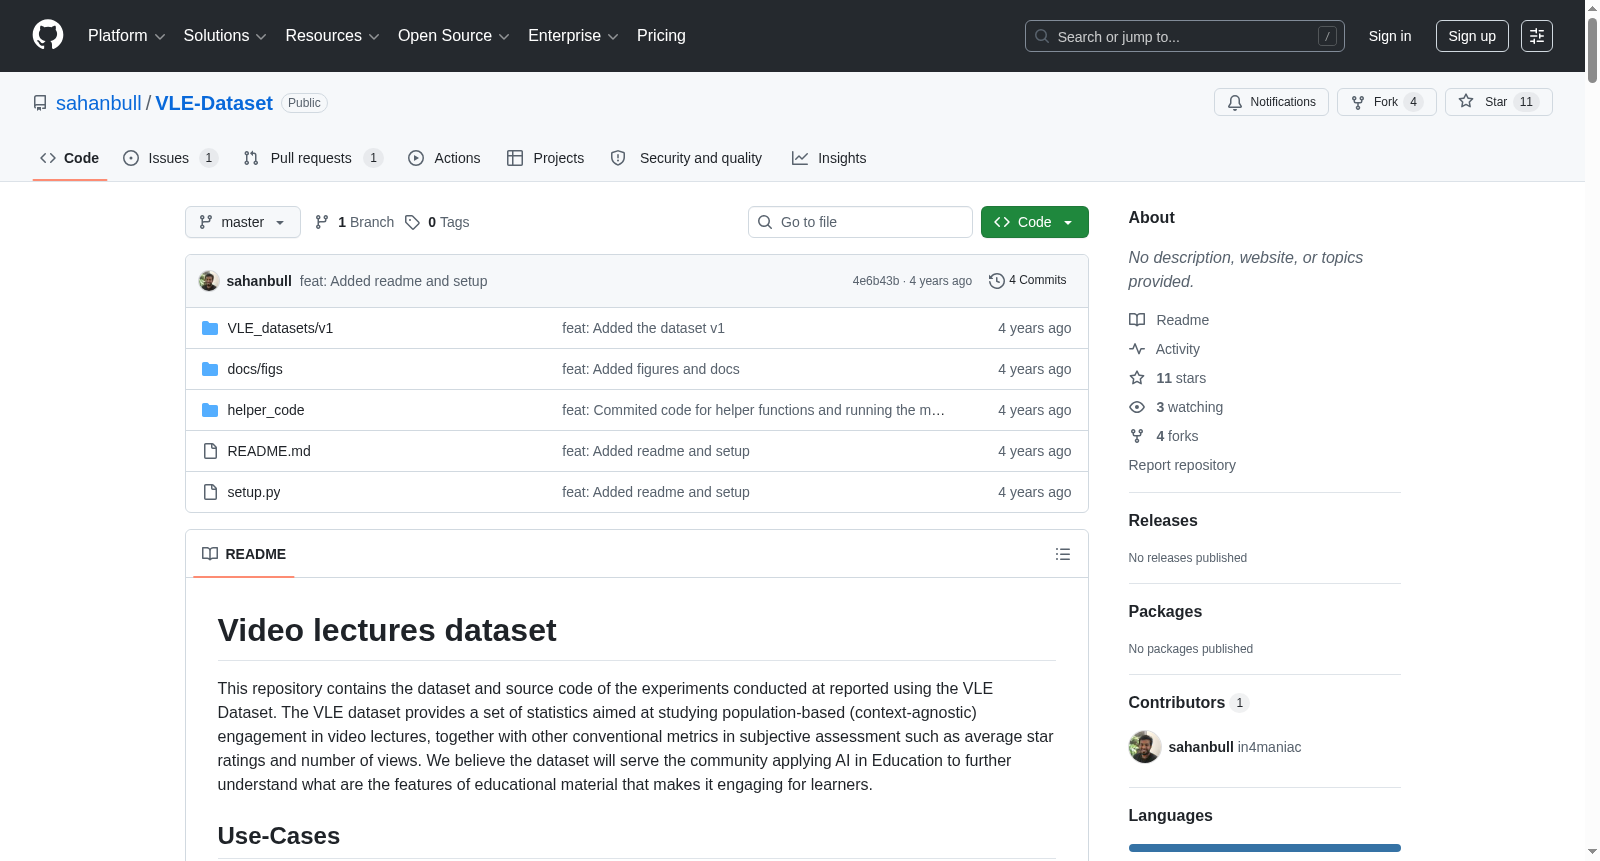Open the setup.py file
1600x861 pixels.
(254, 492)
